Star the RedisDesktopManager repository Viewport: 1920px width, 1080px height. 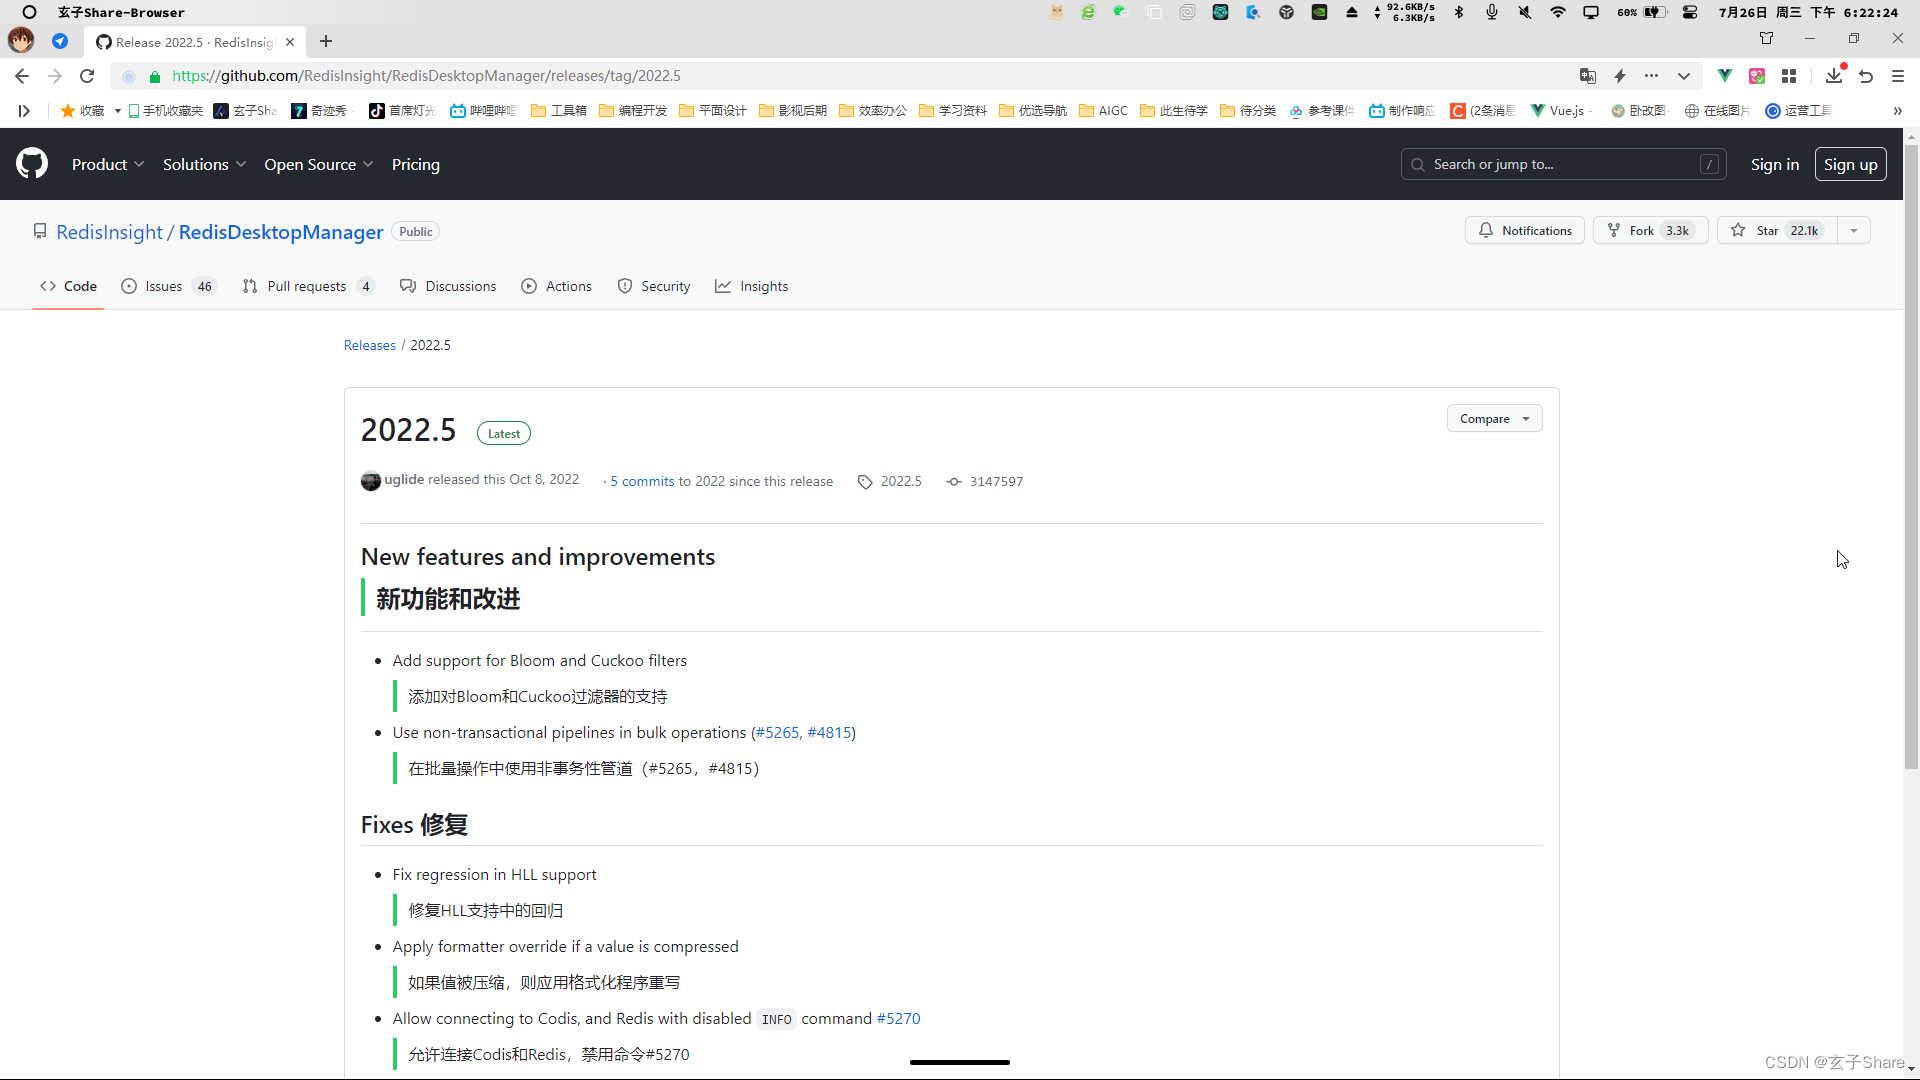point(1777,230)
